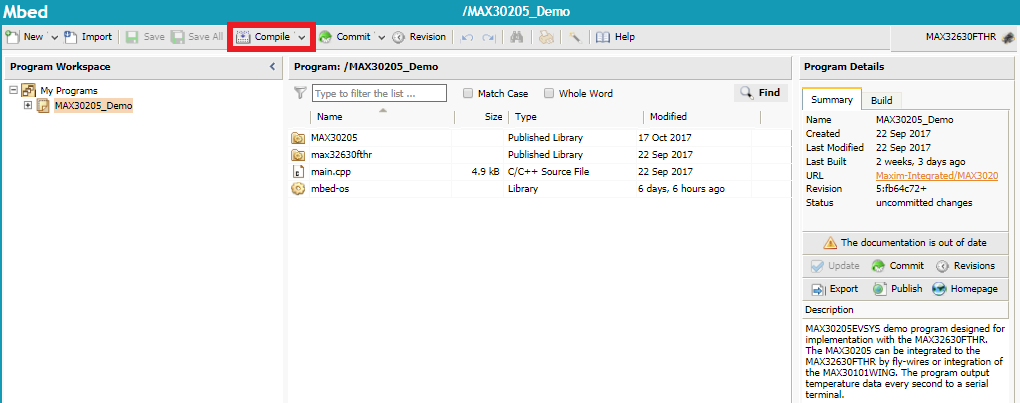Switch to the Summary tab
The image size is (1020, 403).
[x=831, y=99]
